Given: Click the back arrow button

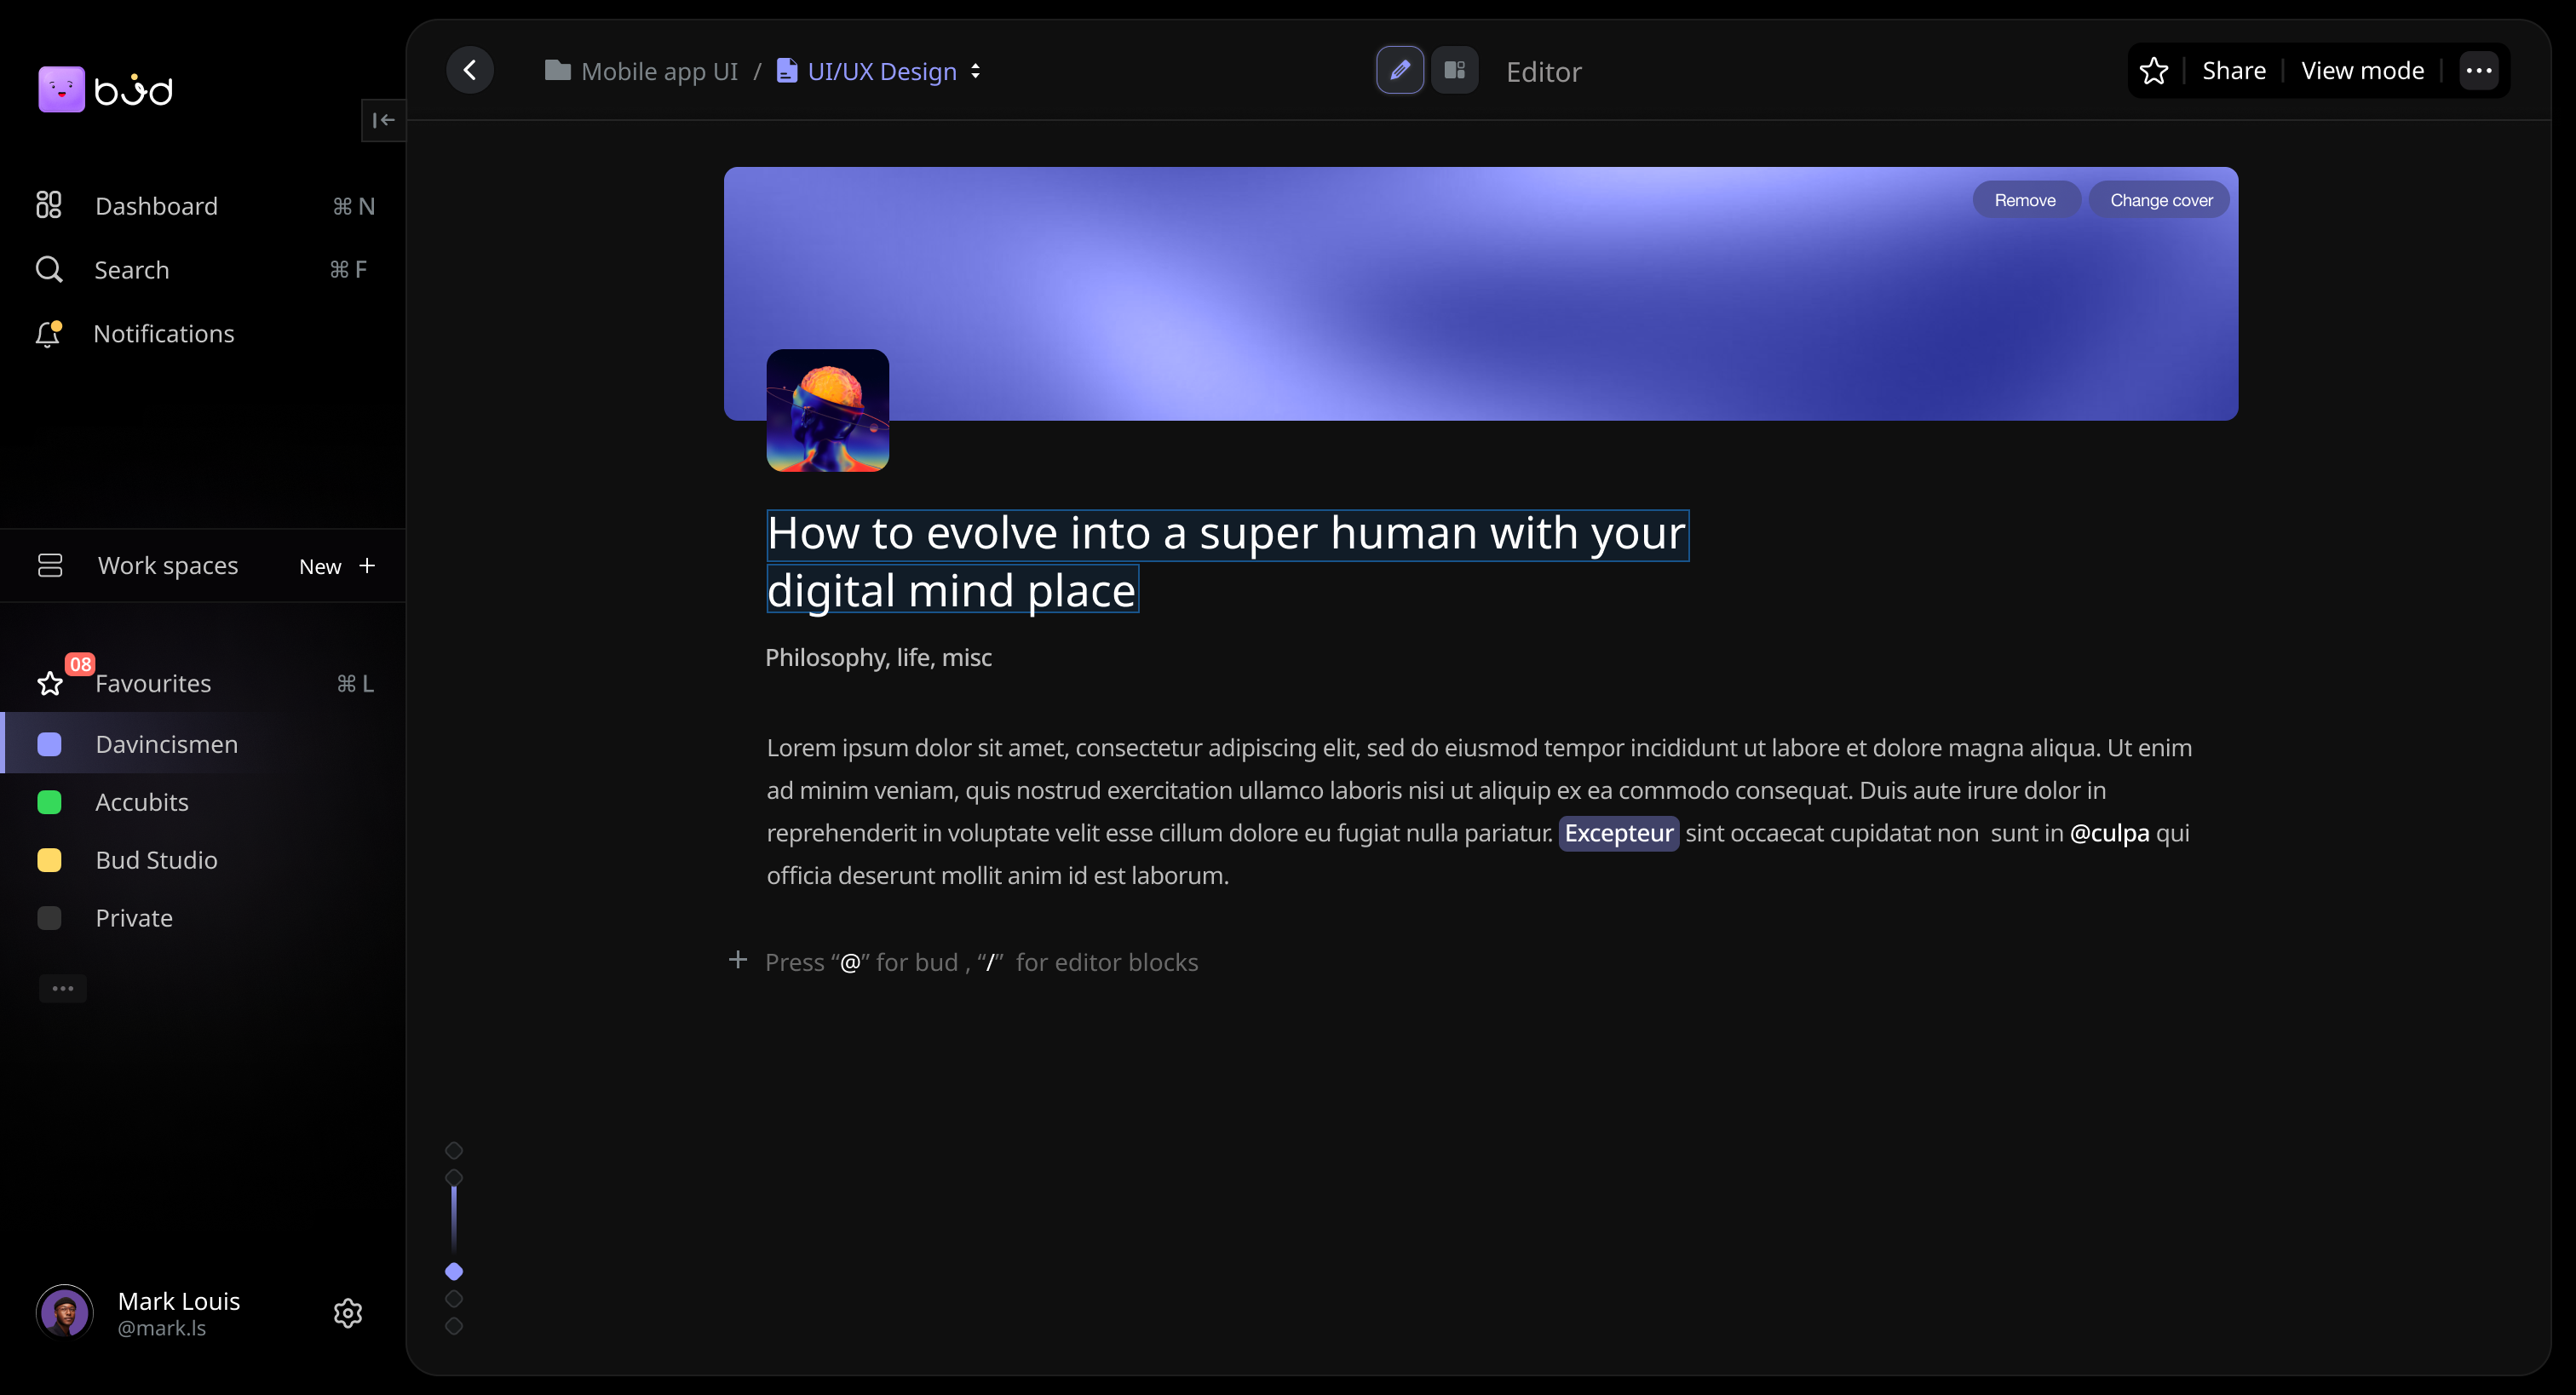Looking at the screenshot, I should coord(470,70).
